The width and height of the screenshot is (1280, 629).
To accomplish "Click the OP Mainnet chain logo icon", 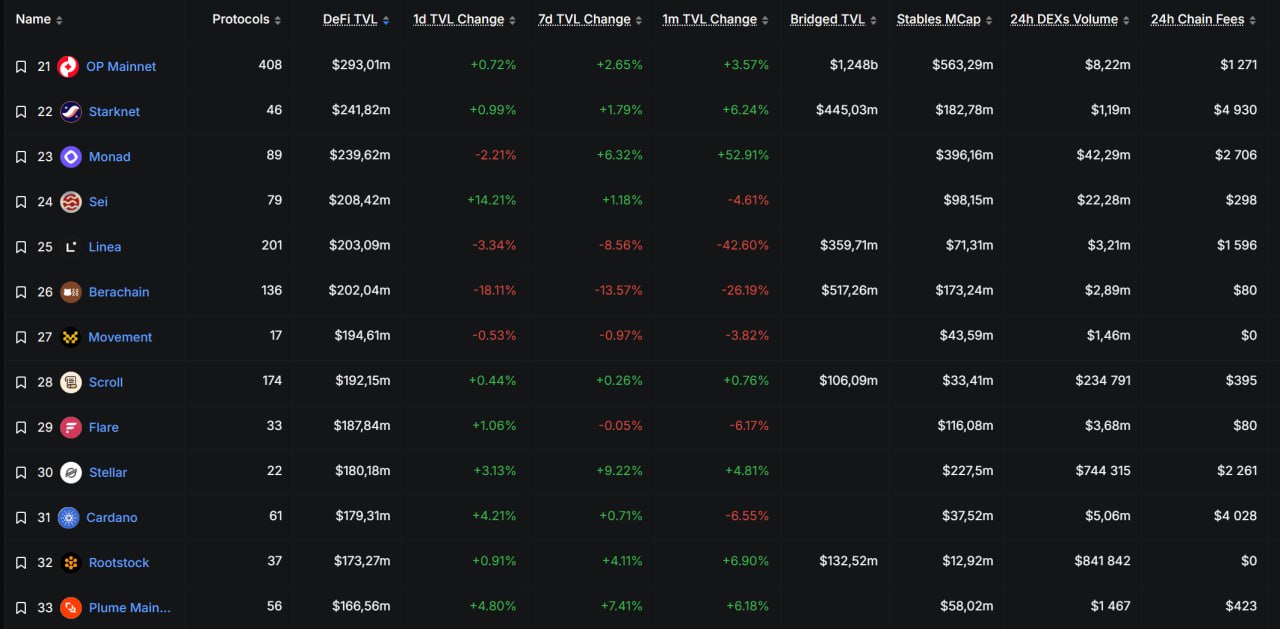I will (68, 67).
